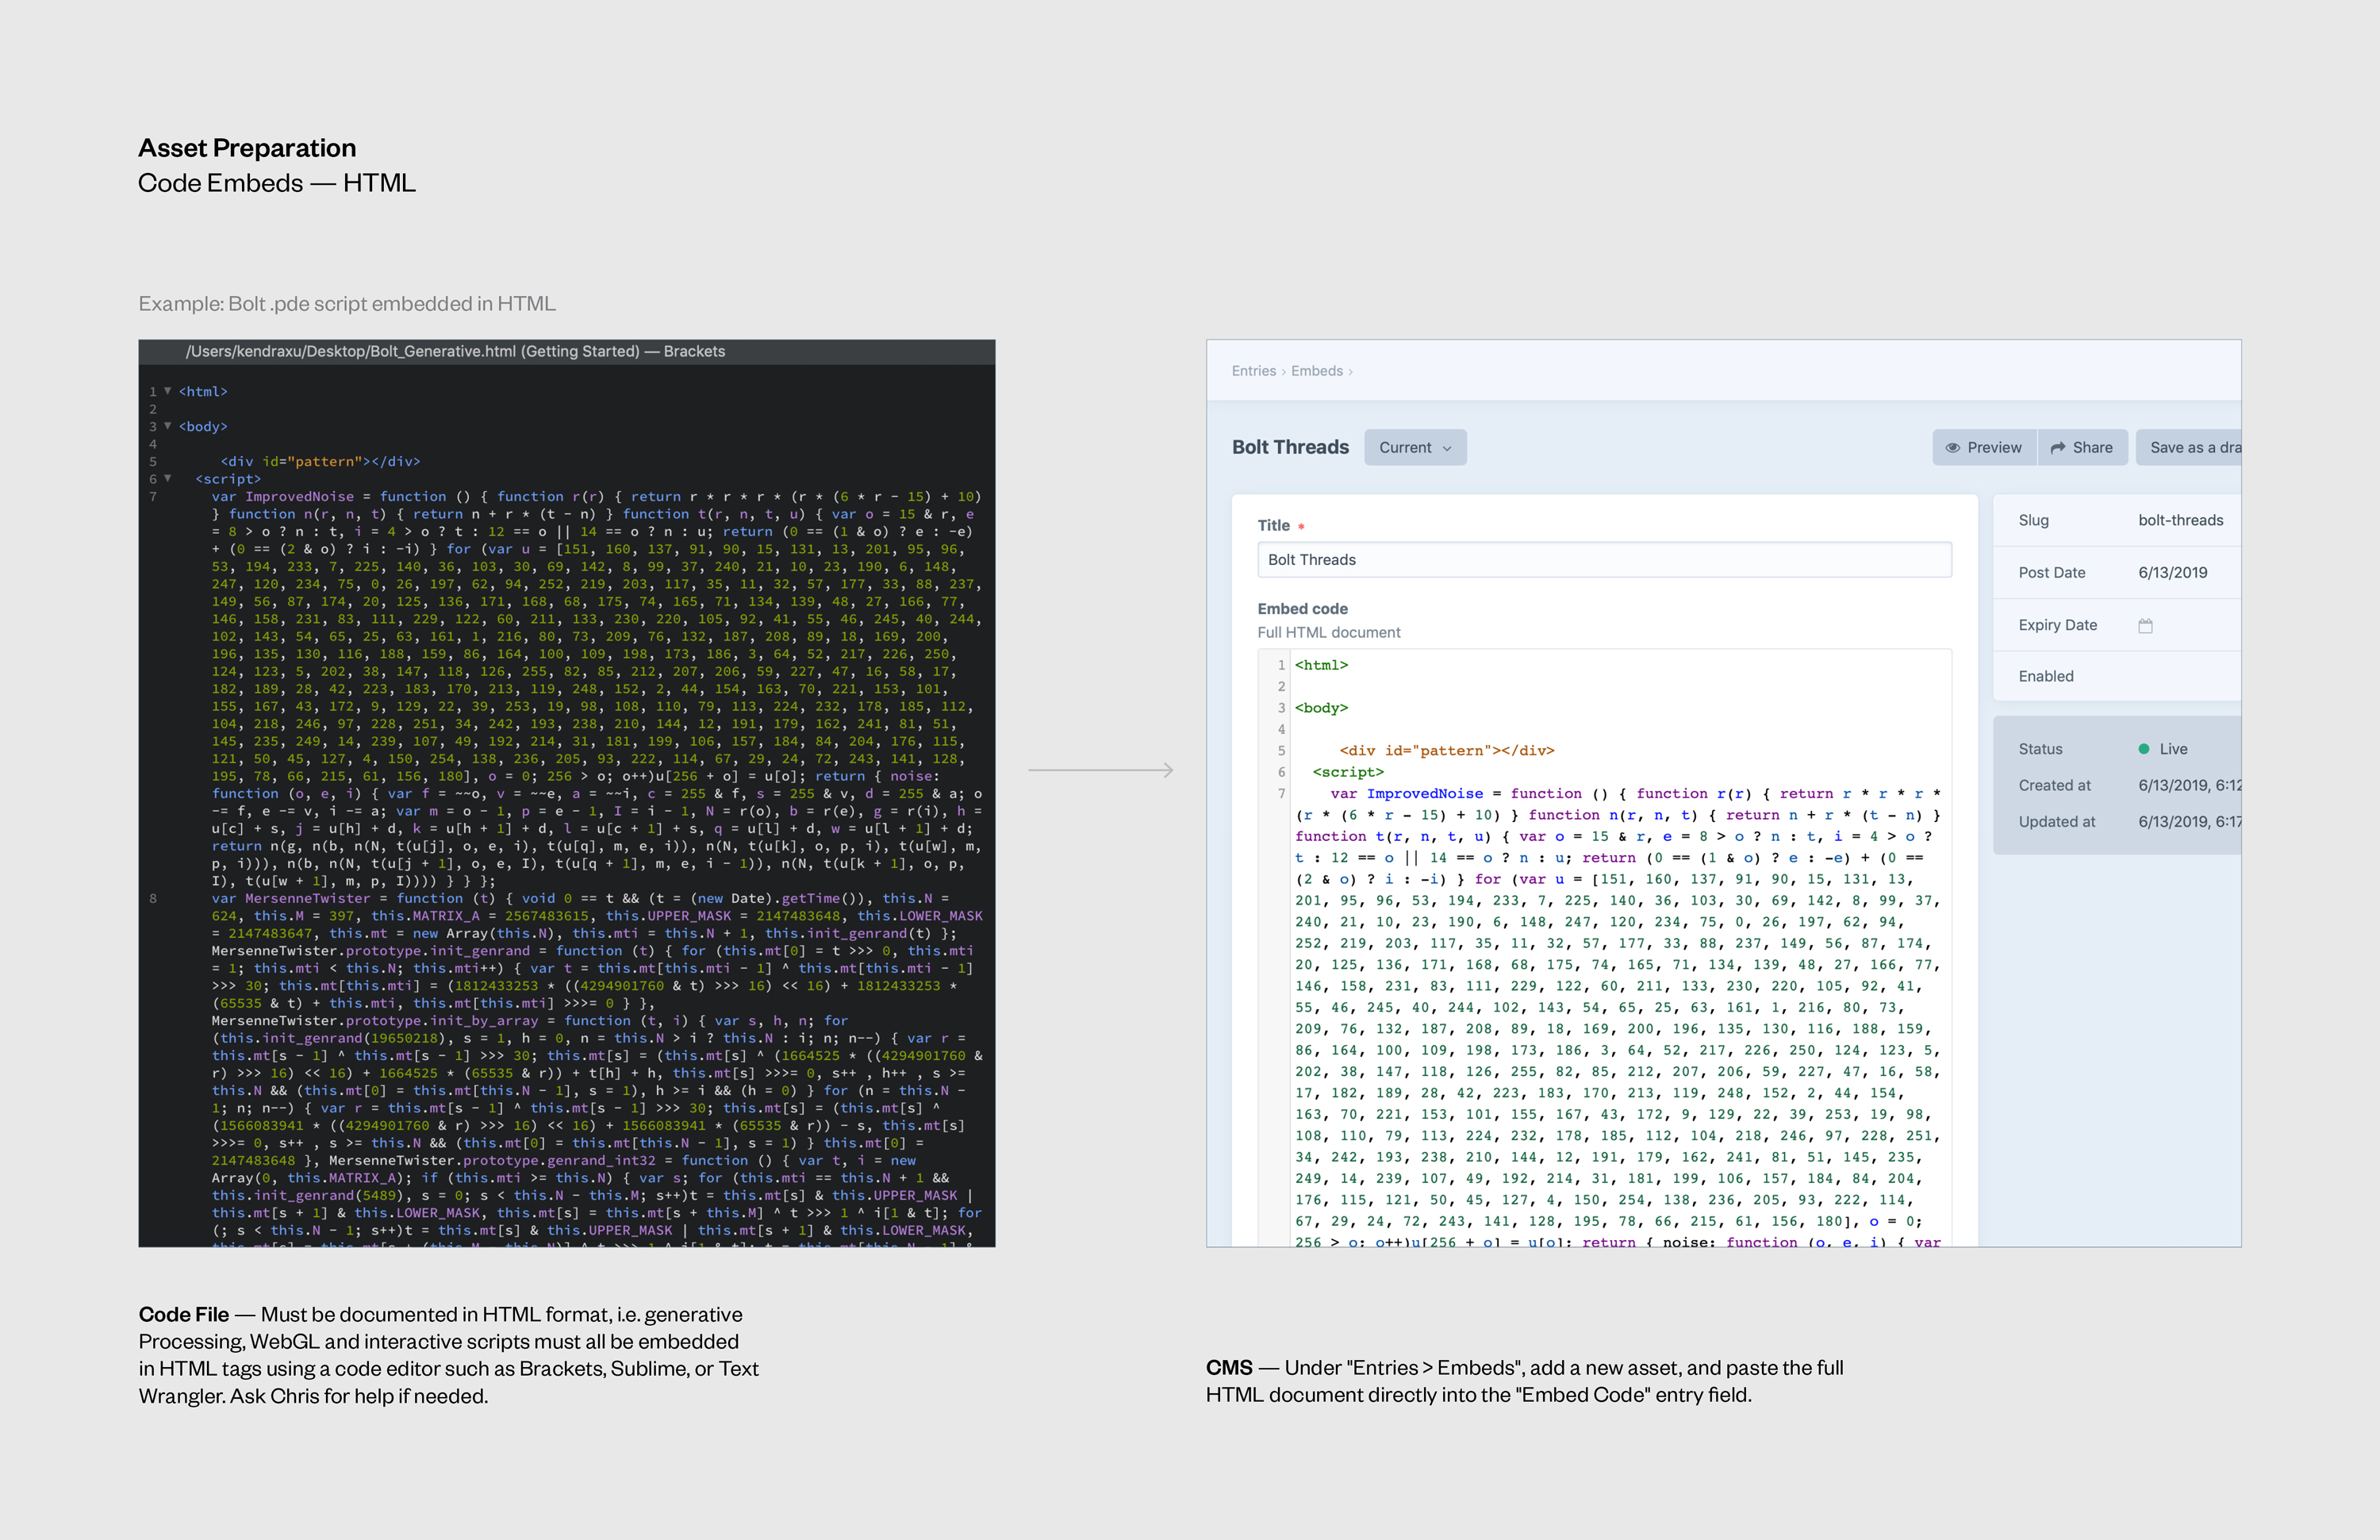
Task: Open the Expiry Date calendar icon
Action: click(x=2145, y=626)
